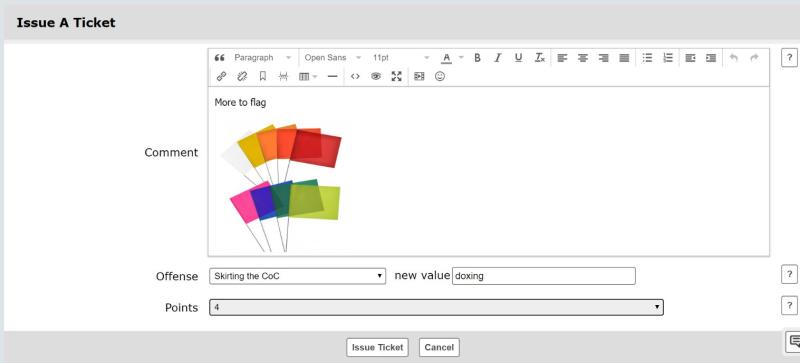Insert a link with the chain icon
This screenshot has height=363, width=800.
tap(221, 76)
